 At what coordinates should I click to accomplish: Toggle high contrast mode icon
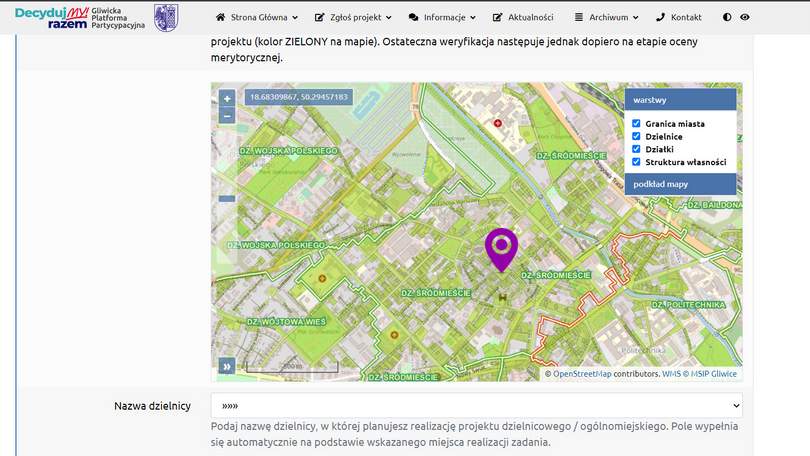coord(727,18)
